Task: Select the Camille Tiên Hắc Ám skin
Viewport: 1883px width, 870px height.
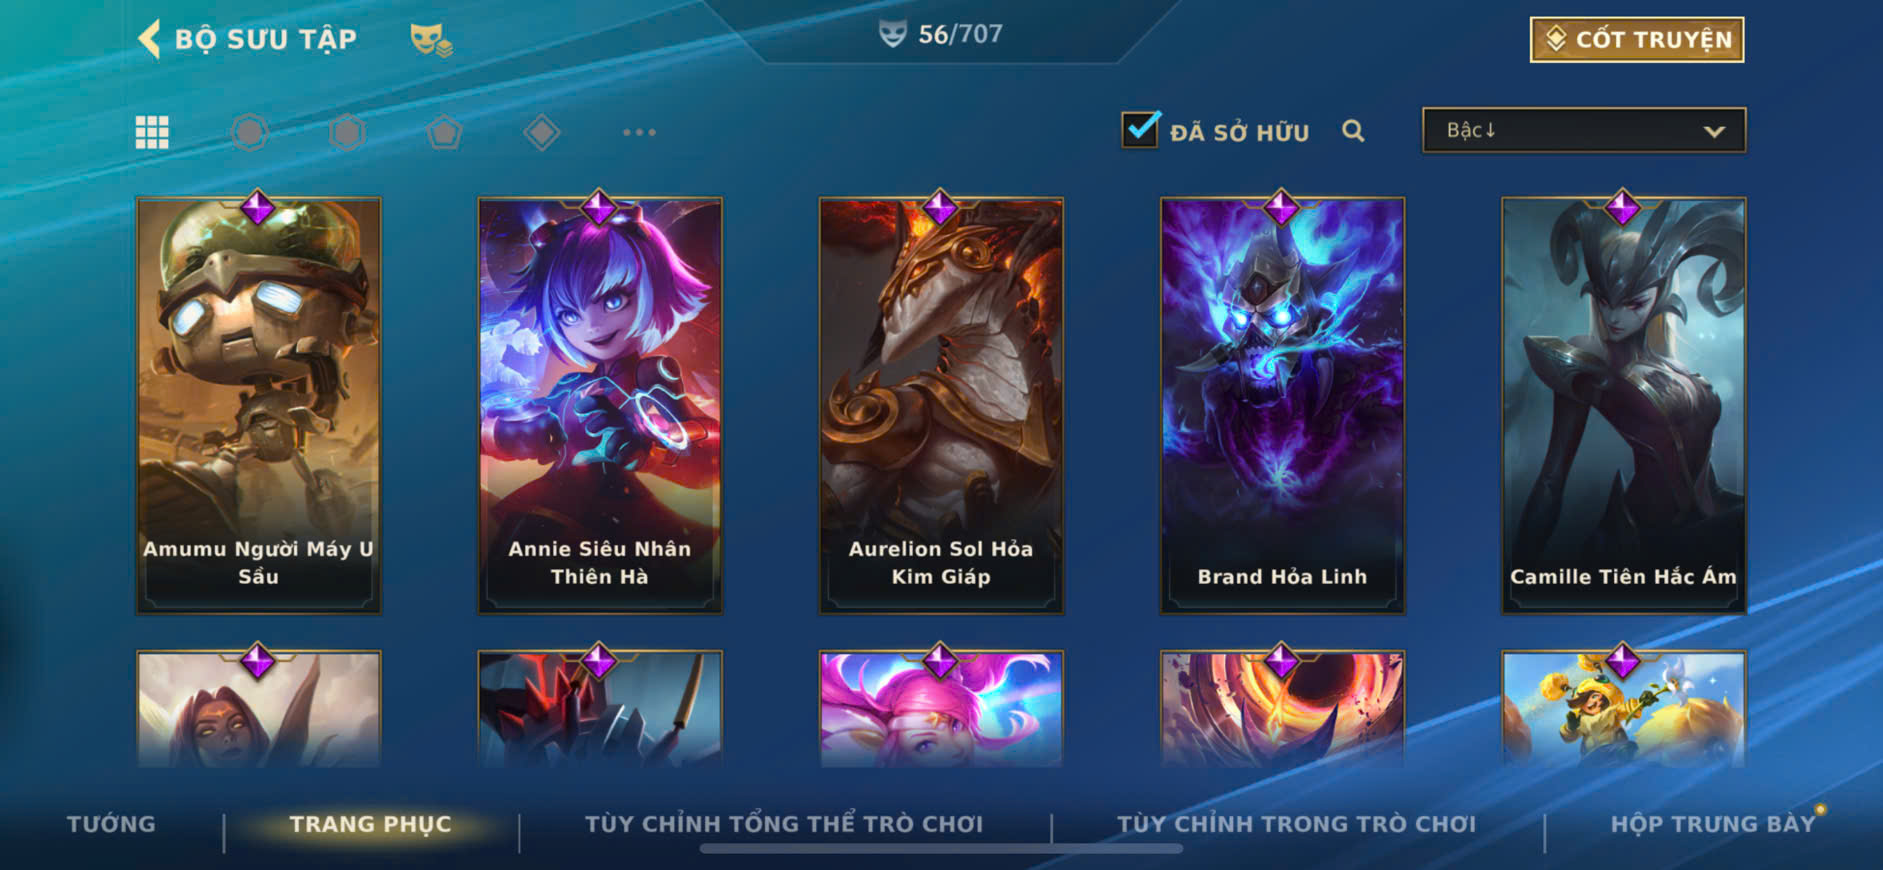Action: click(x=1624, y=405)
